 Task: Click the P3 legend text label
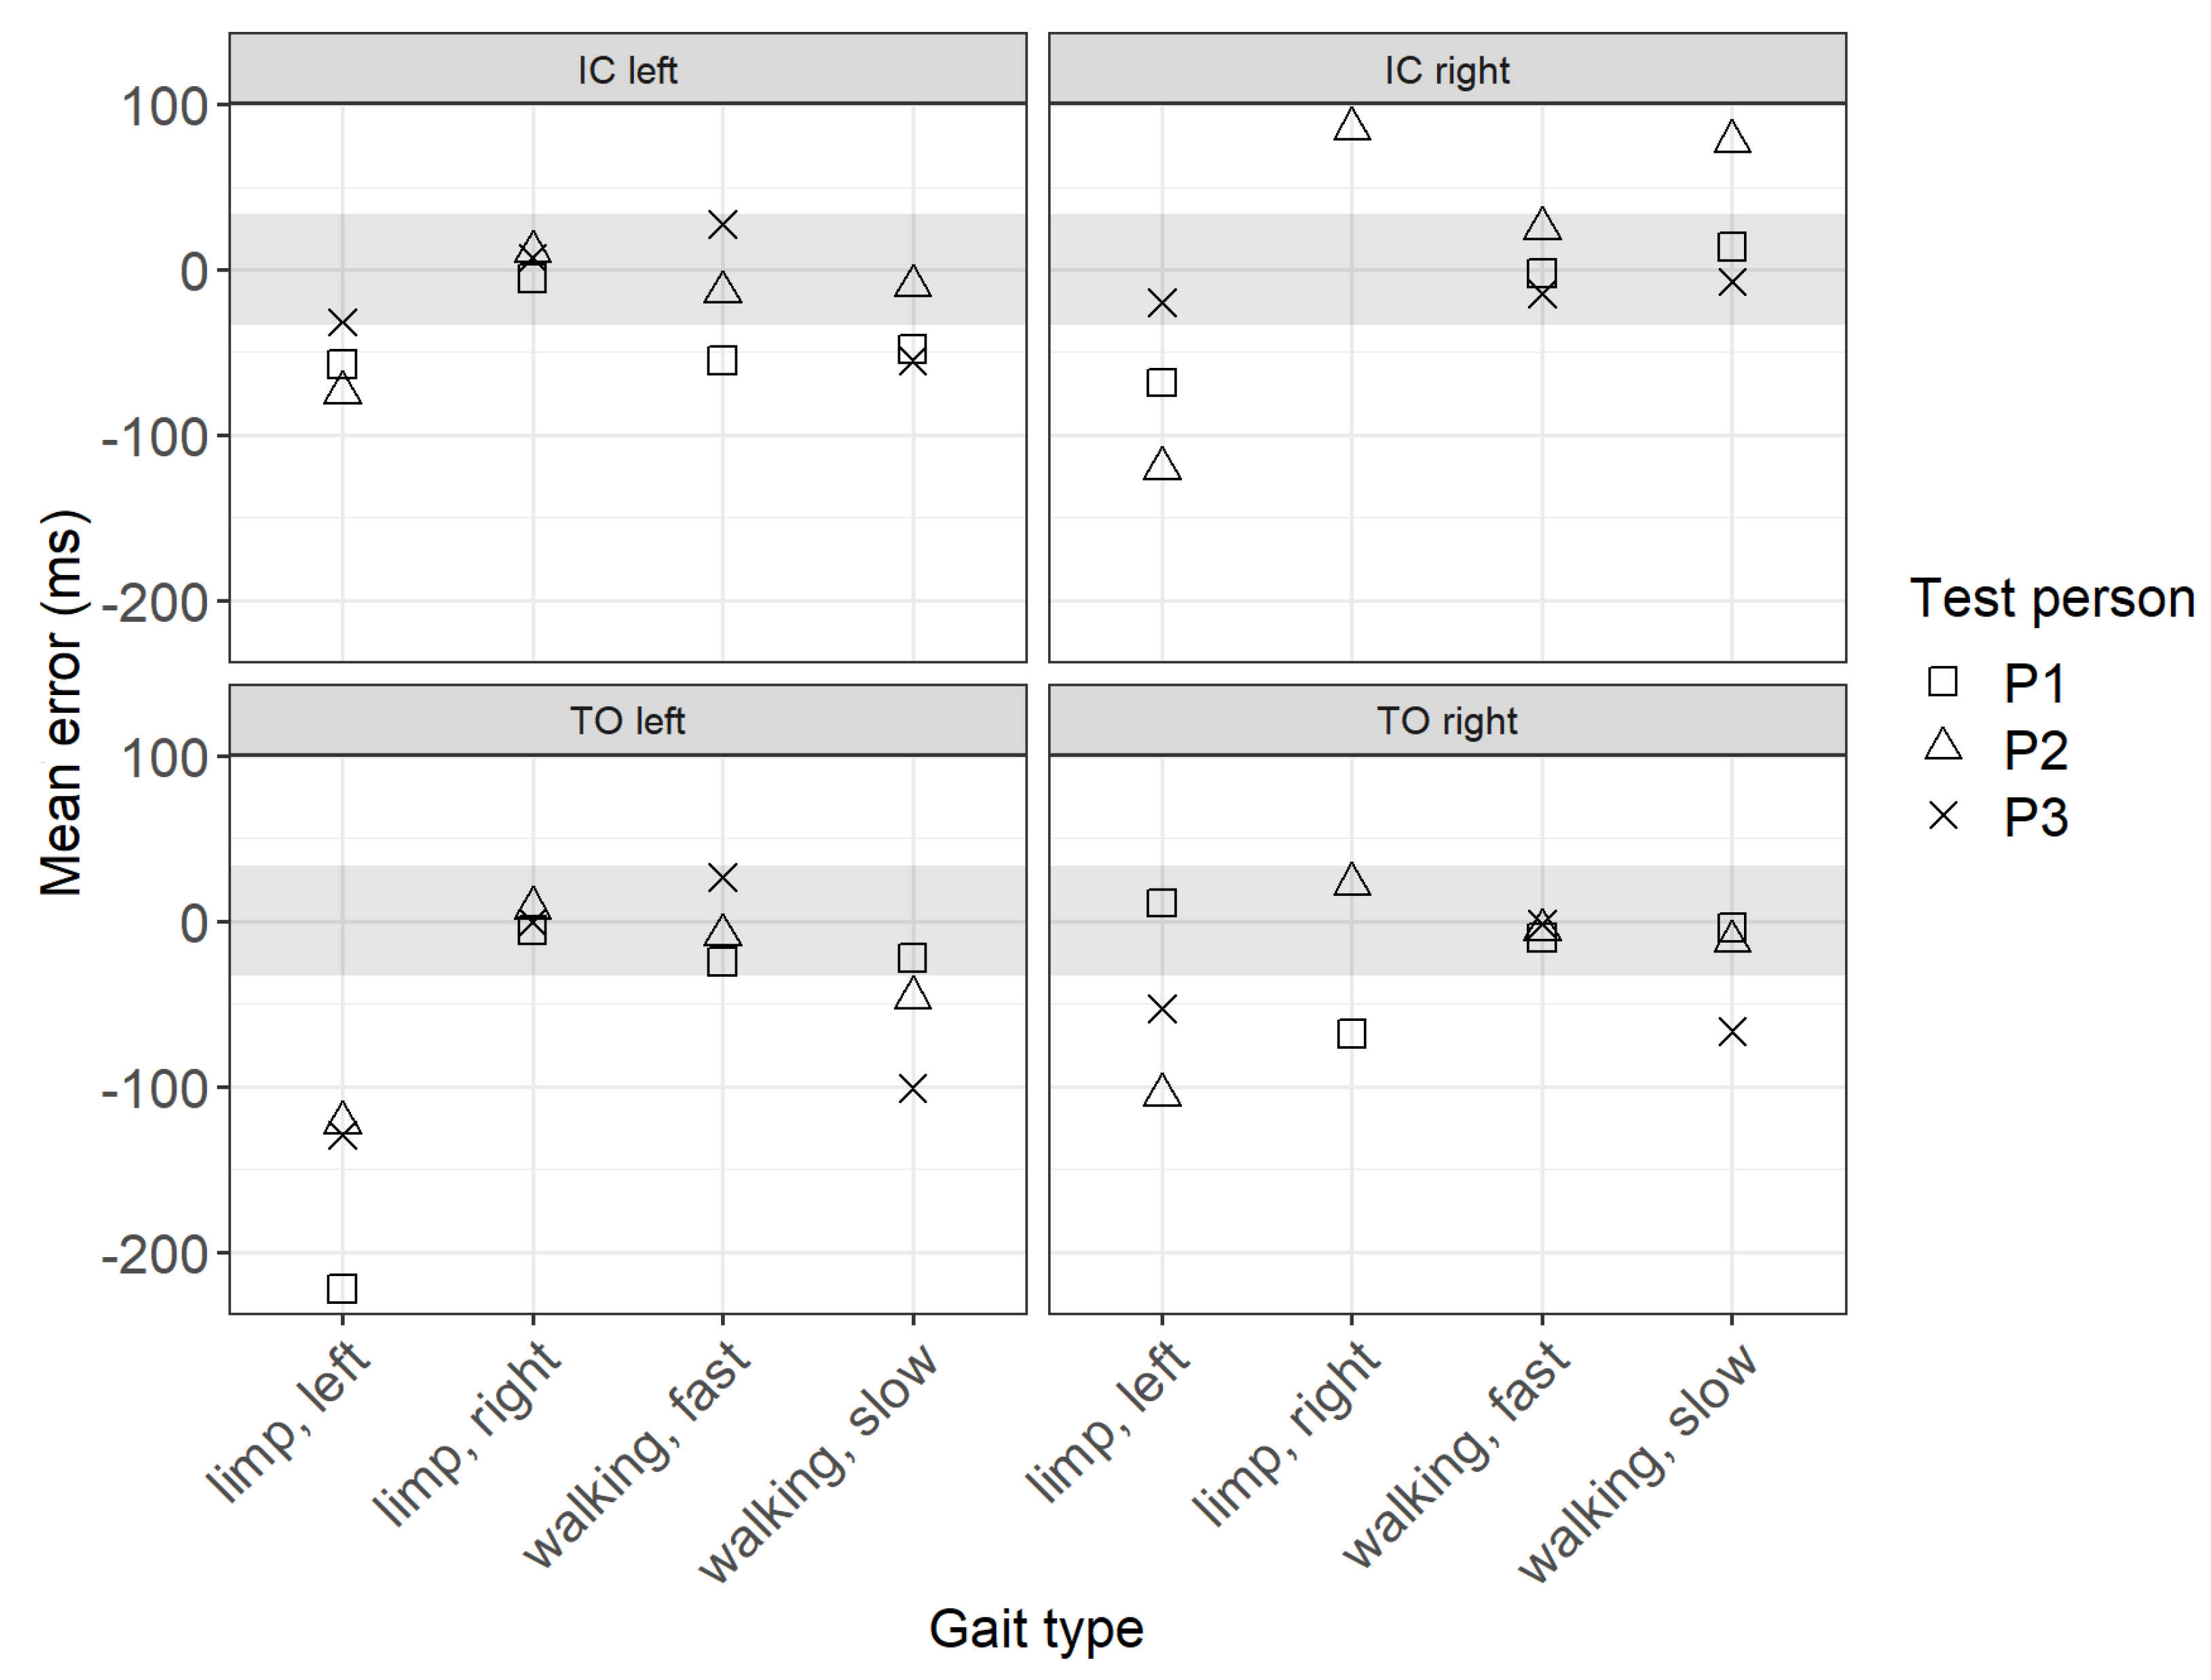click(x=2036, y=817)
